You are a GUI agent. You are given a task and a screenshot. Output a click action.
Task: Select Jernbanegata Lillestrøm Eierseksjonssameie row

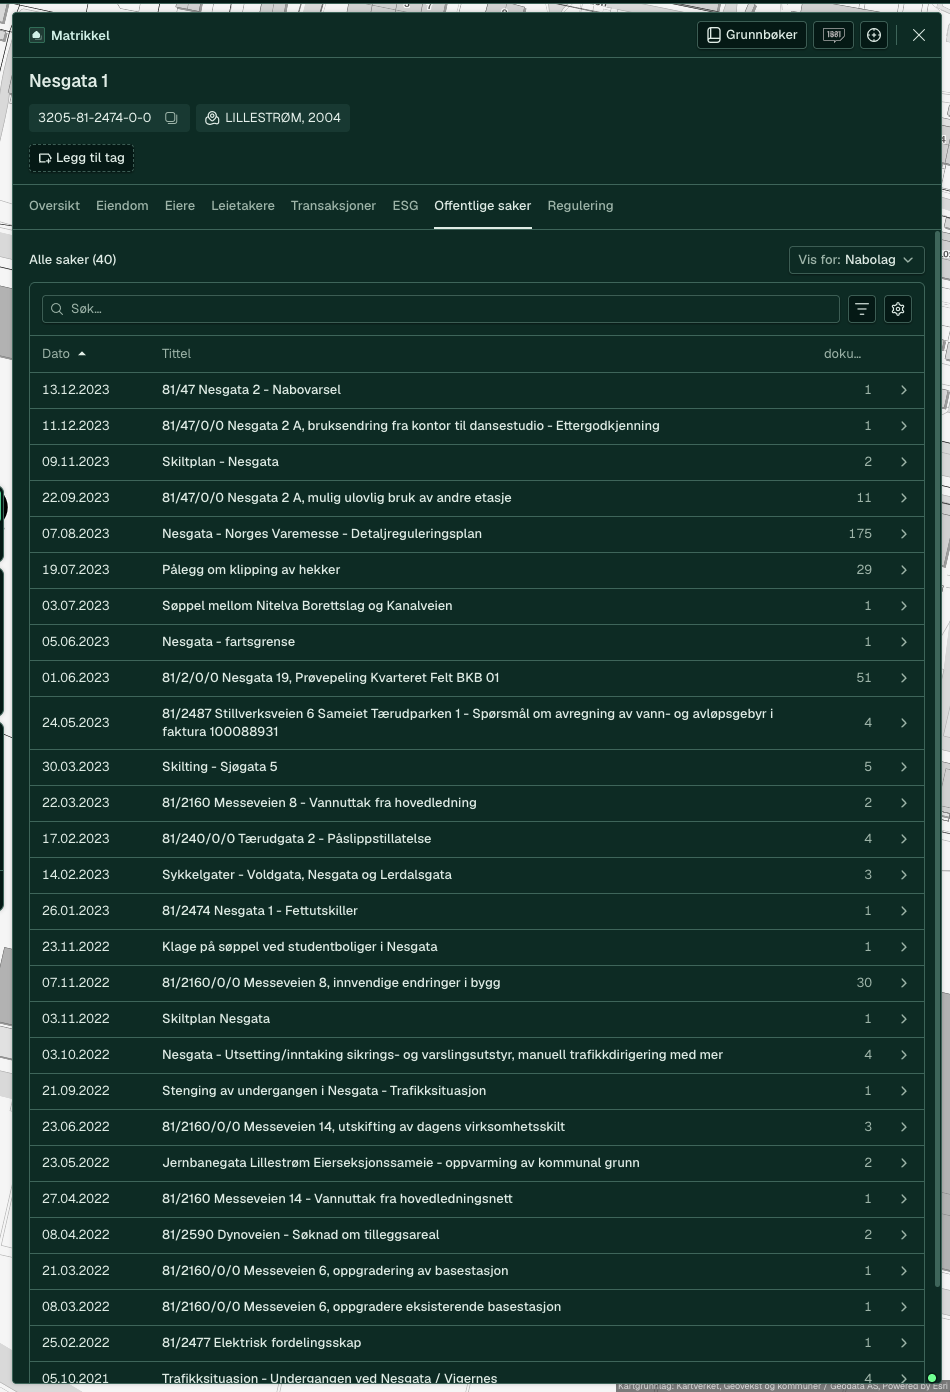pyautogui.click(x=477, y=1163)
